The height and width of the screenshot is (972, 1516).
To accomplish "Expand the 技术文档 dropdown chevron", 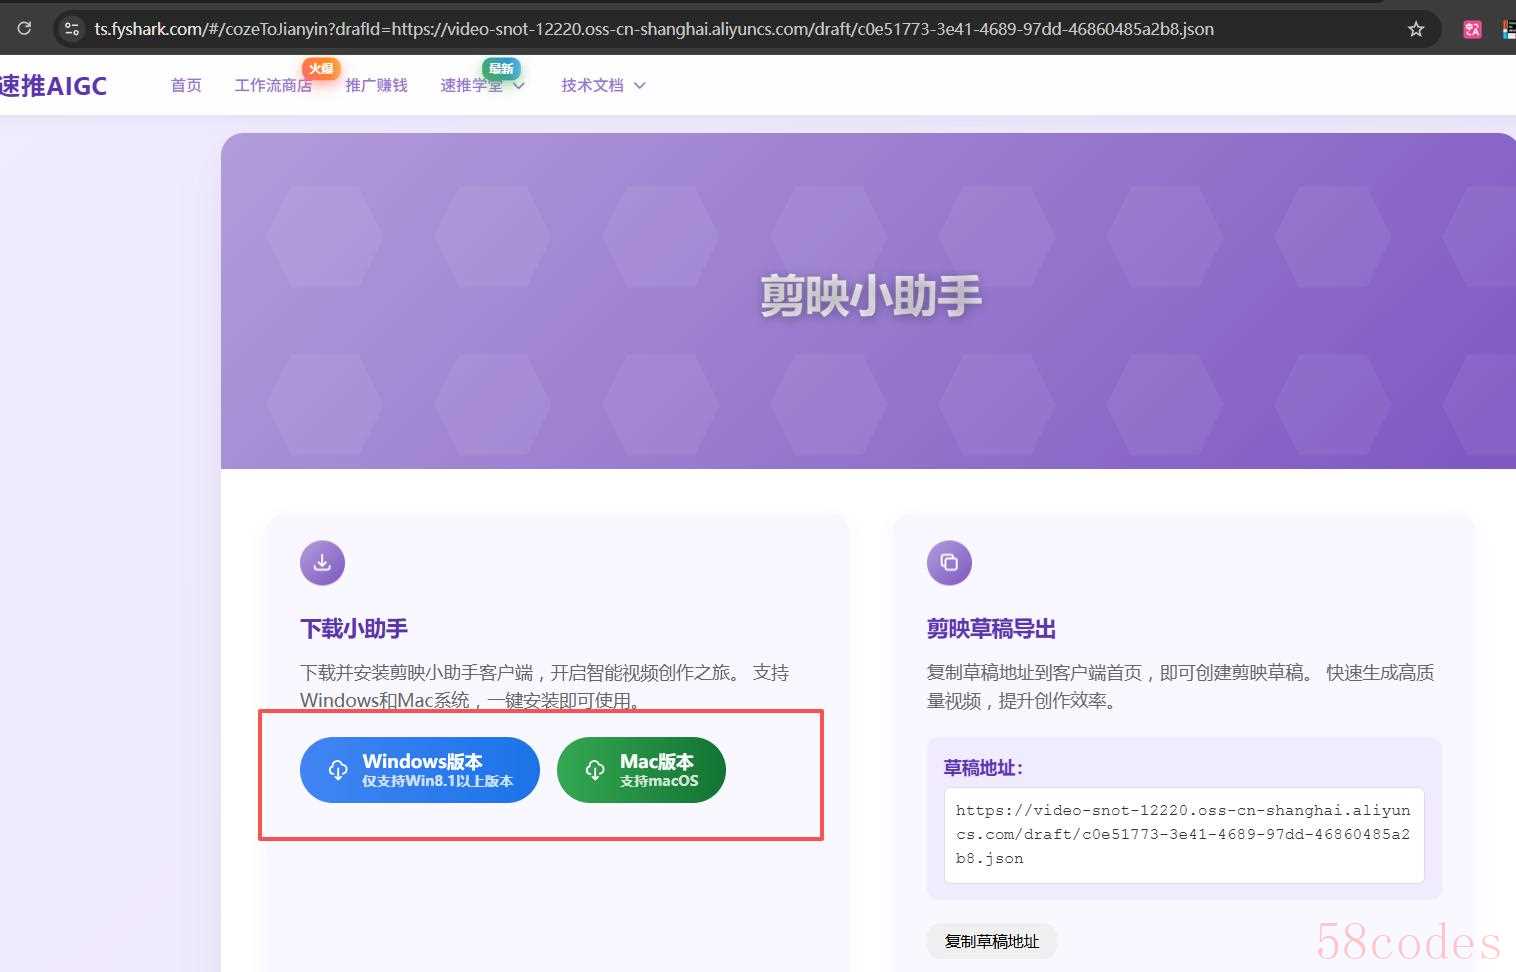I will (x=640, y=86).
